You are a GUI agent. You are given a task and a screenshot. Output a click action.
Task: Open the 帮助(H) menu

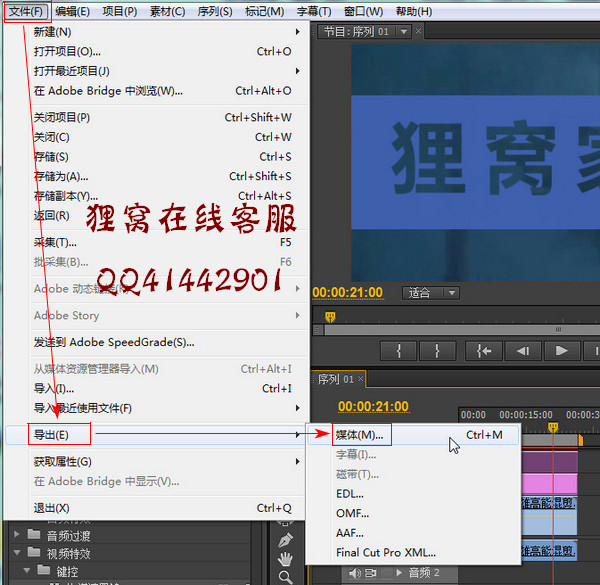pyautogui.click(x=414, y=11)
